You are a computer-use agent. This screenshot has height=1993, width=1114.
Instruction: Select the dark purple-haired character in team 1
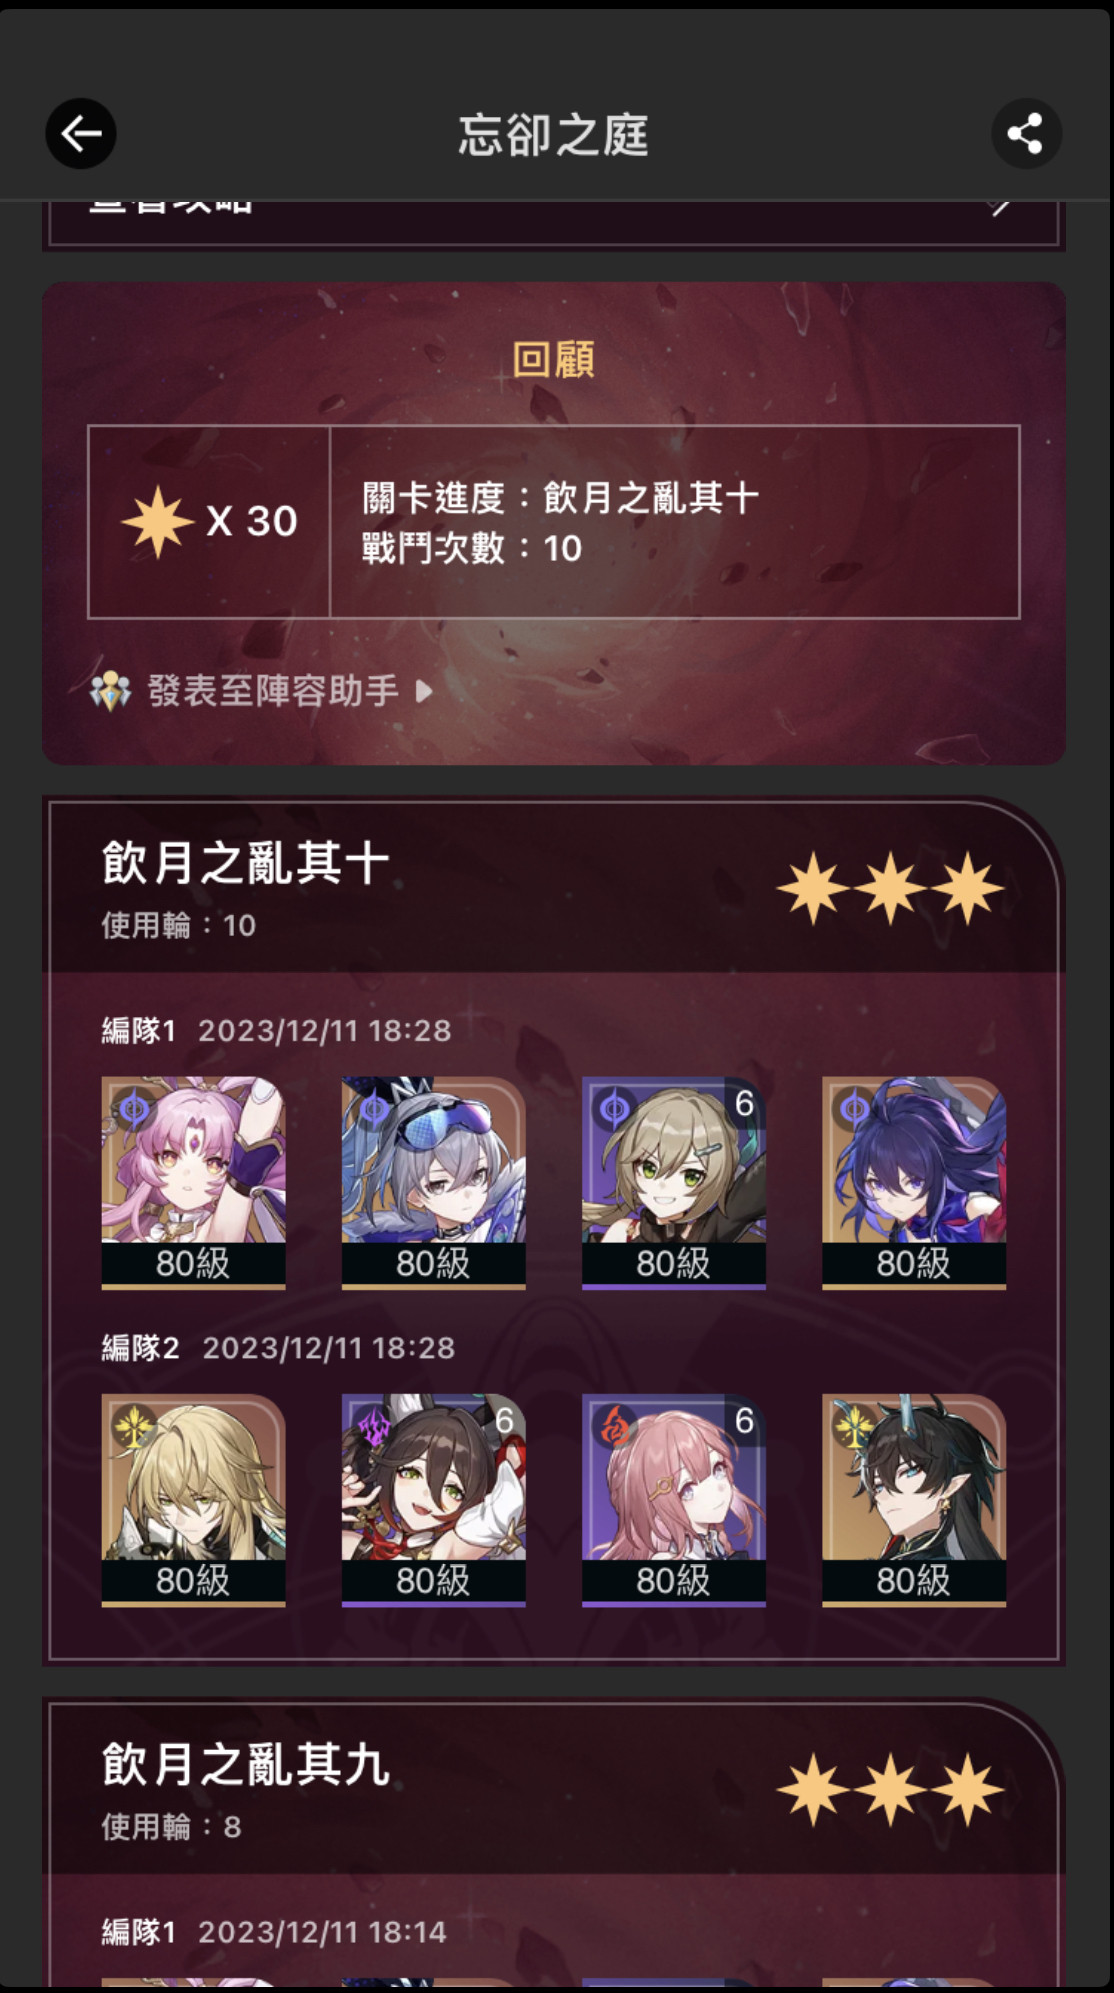click(914, 1183)
